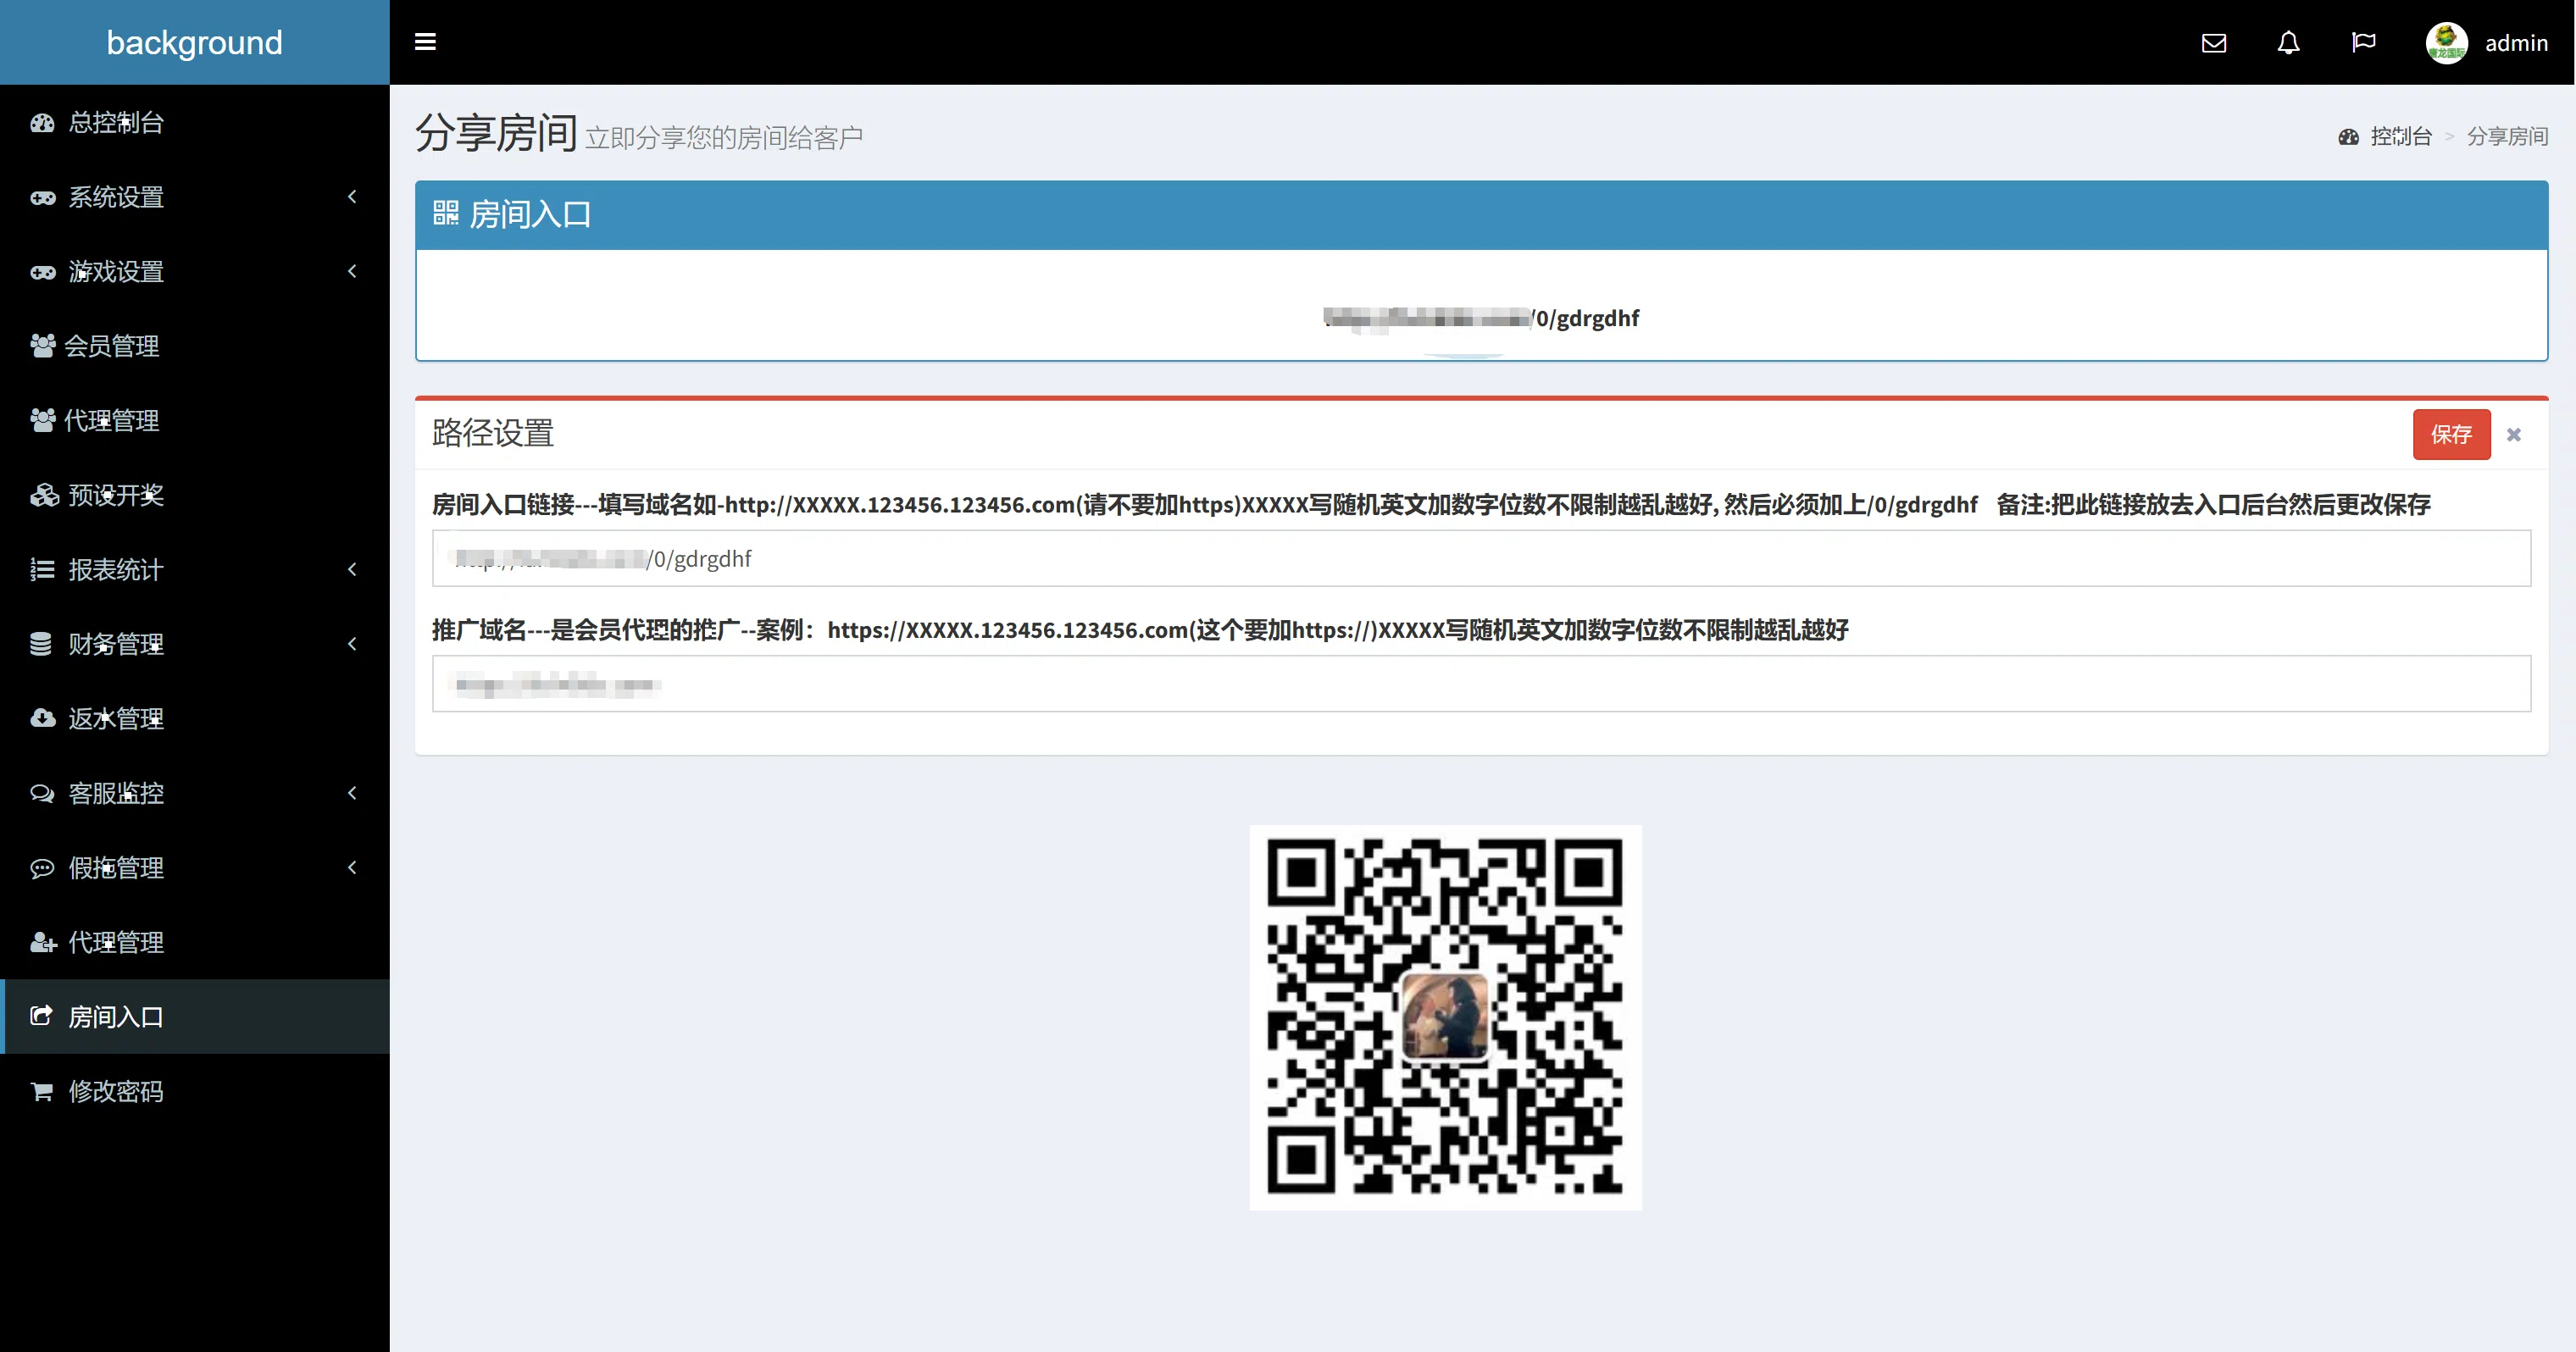The image size is (2576, 1352).
Task: Expand the 假拖管理 menu chevron
Action: click(x=352, y=867)
